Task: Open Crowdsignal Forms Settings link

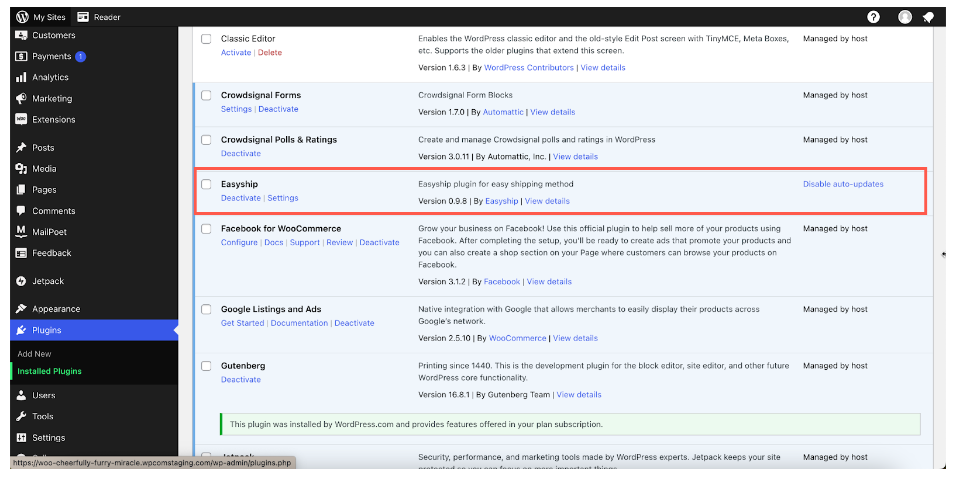Action: (236, 109)
